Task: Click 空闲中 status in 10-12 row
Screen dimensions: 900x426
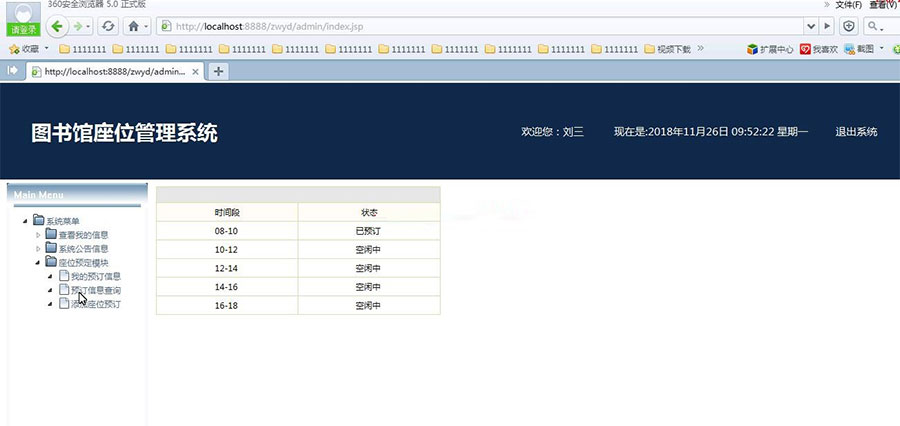Action: [369, 250]
